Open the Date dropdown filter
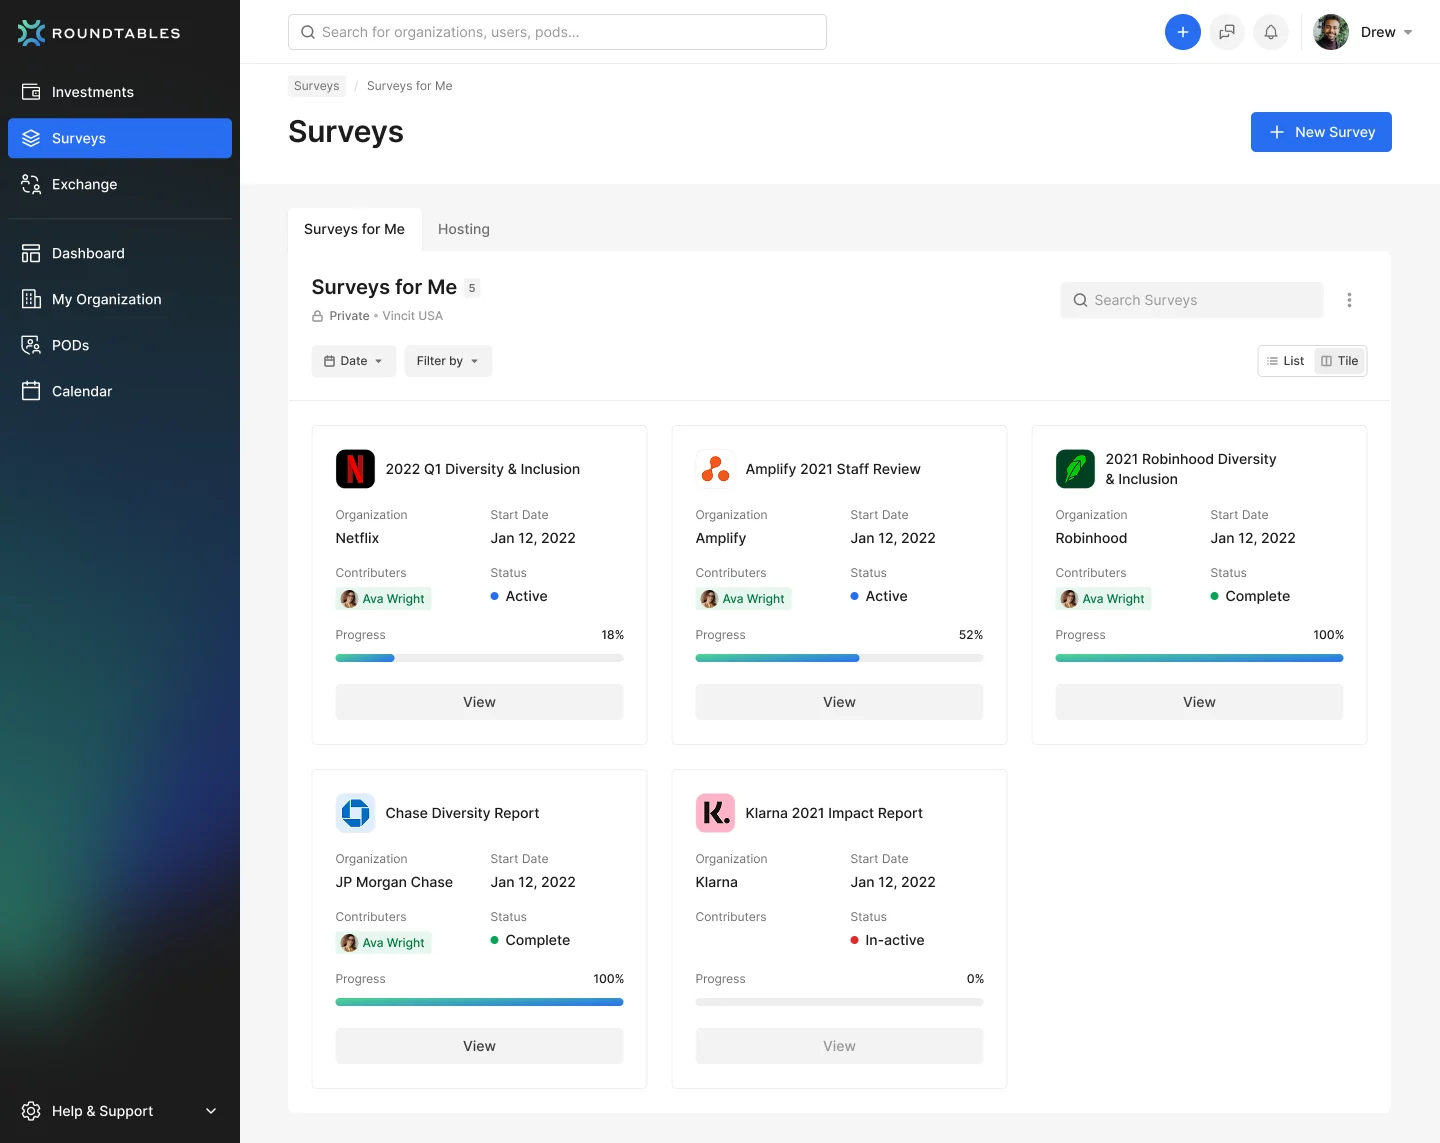The width and height of the screenshot is (1440, 1143). pyautogui.click(x=354, y=361)
